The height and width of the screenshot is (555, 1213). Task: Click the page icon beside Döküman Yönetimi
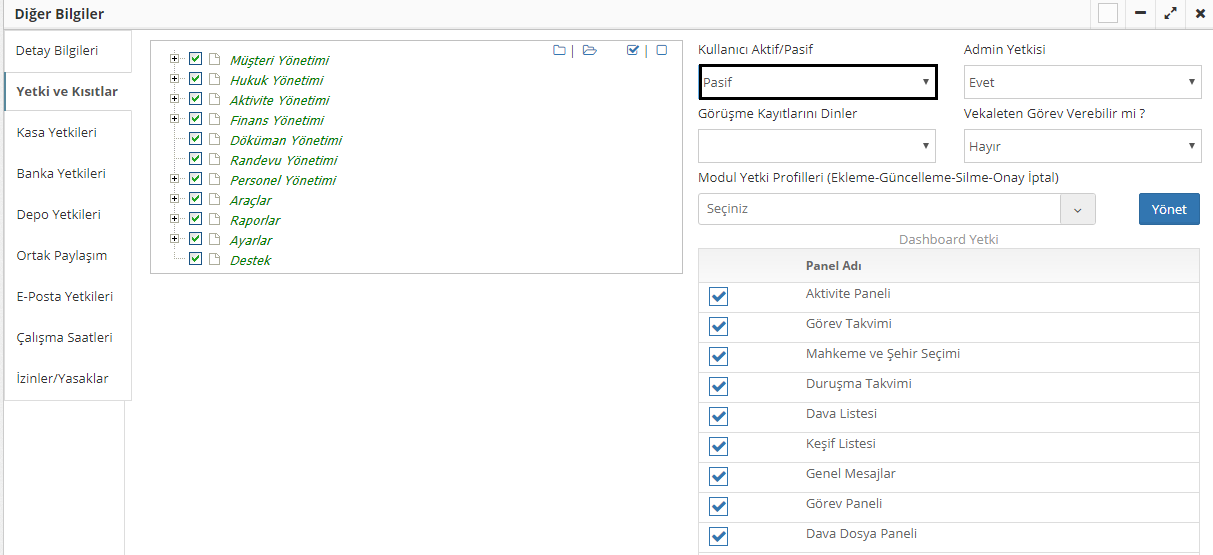[x=214, y=139]
